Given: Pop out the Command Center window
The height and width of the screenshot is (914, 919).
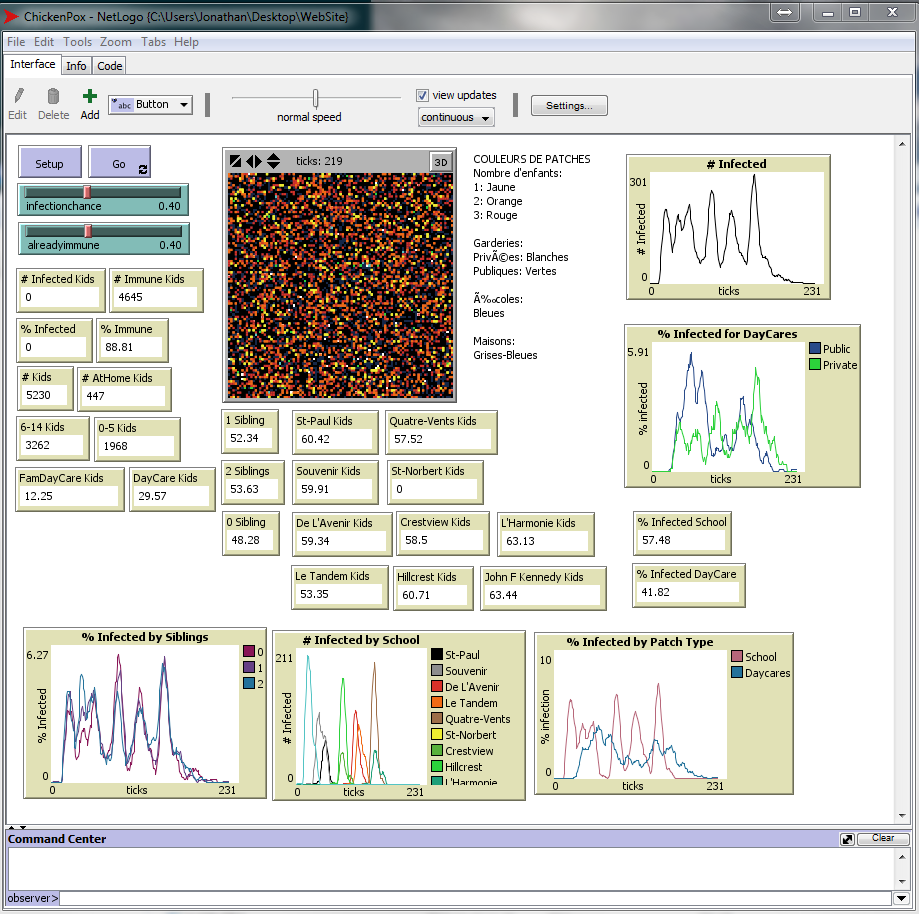Looking at the screenshot, I should [x=847, y=840].
